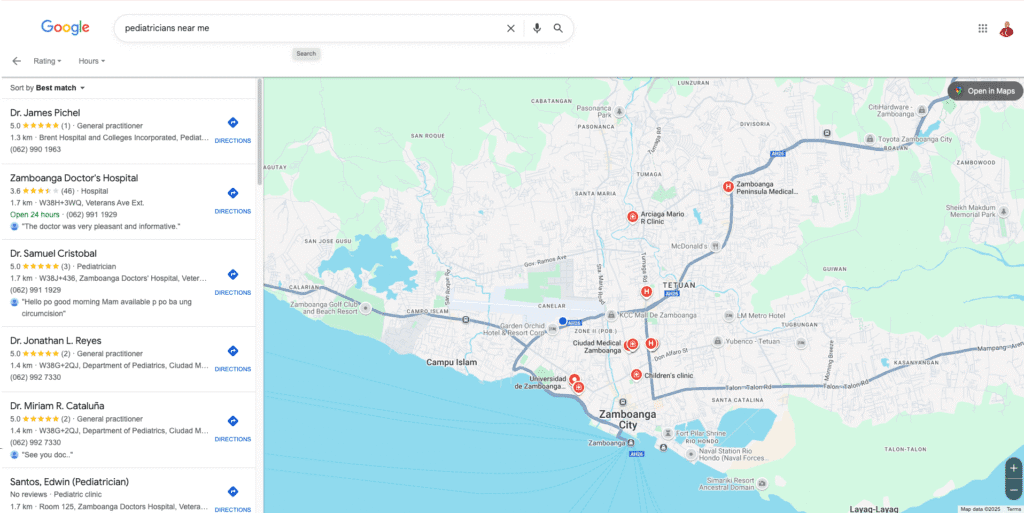This screenshot has width=1024, height=513.
Task: Click Toyota Zamboanga City marker
Action: point(869,139)
